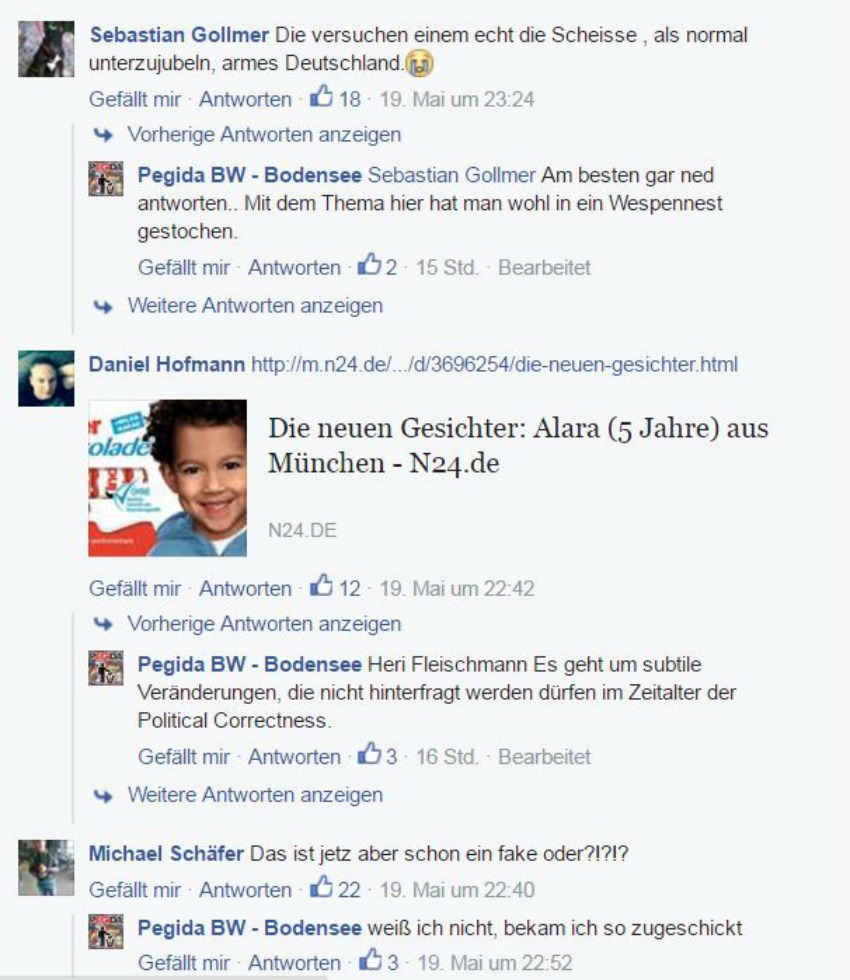The width and height of the screenshot is (850, 980).
Task: Reply to Daniel Hofmann's comment with Antworten
Action: (245, 589)
